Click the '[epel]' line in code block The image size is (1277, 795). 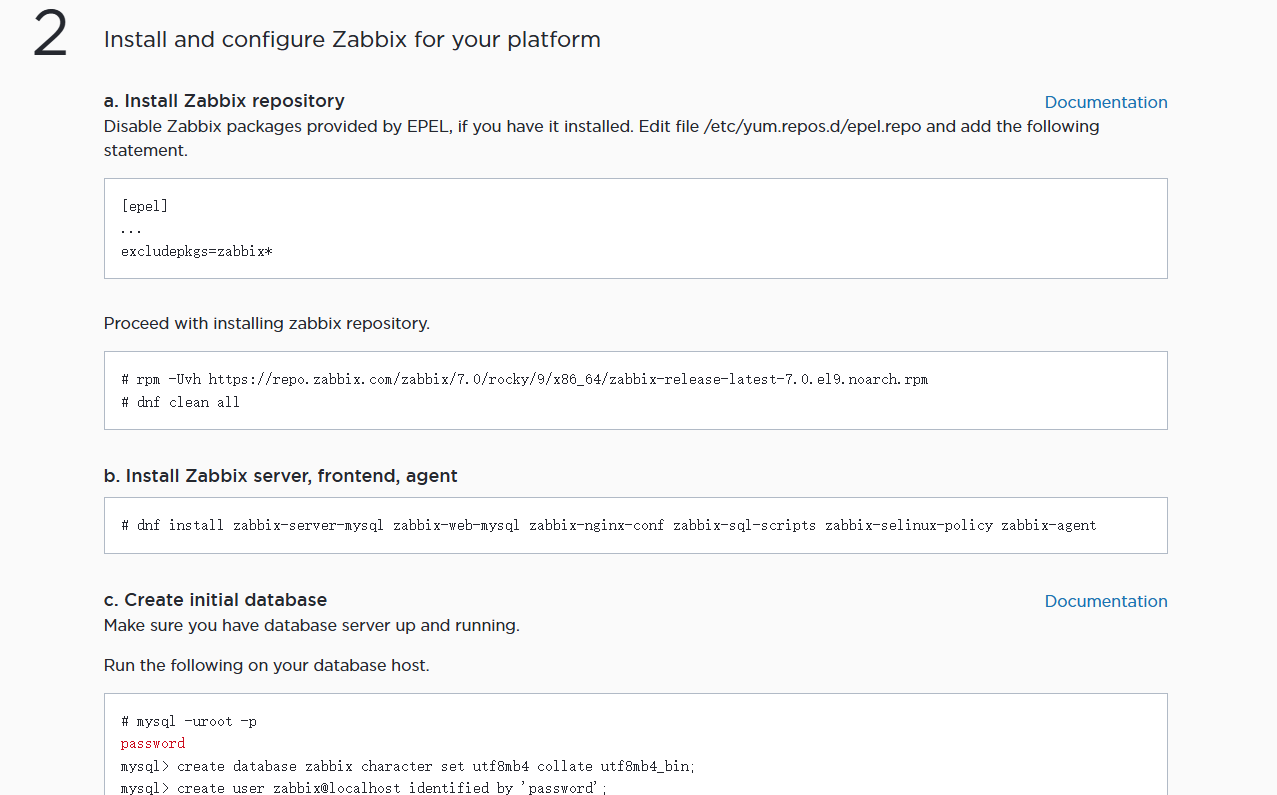[x=145, y=206]
